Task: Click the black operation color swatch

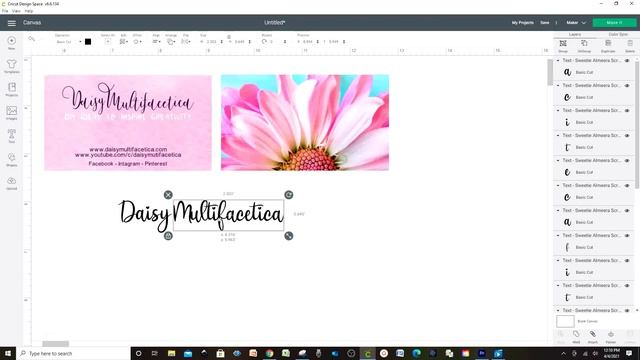Action: (88, 42)
